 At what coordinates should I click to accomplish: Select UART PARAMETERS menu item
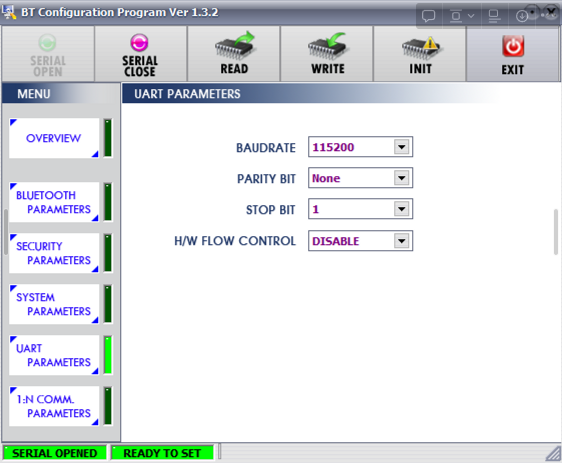click(54, 355)
